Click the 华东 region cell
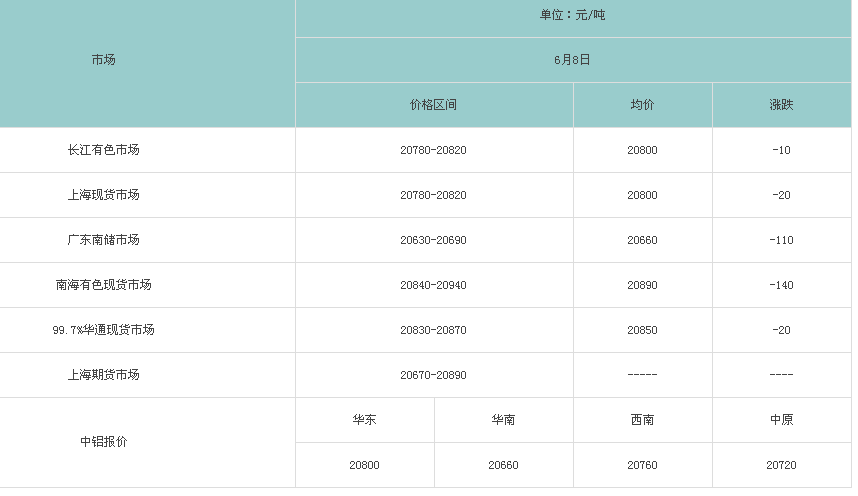This screenshot has height=496, width=858. (x=364, y=420)
